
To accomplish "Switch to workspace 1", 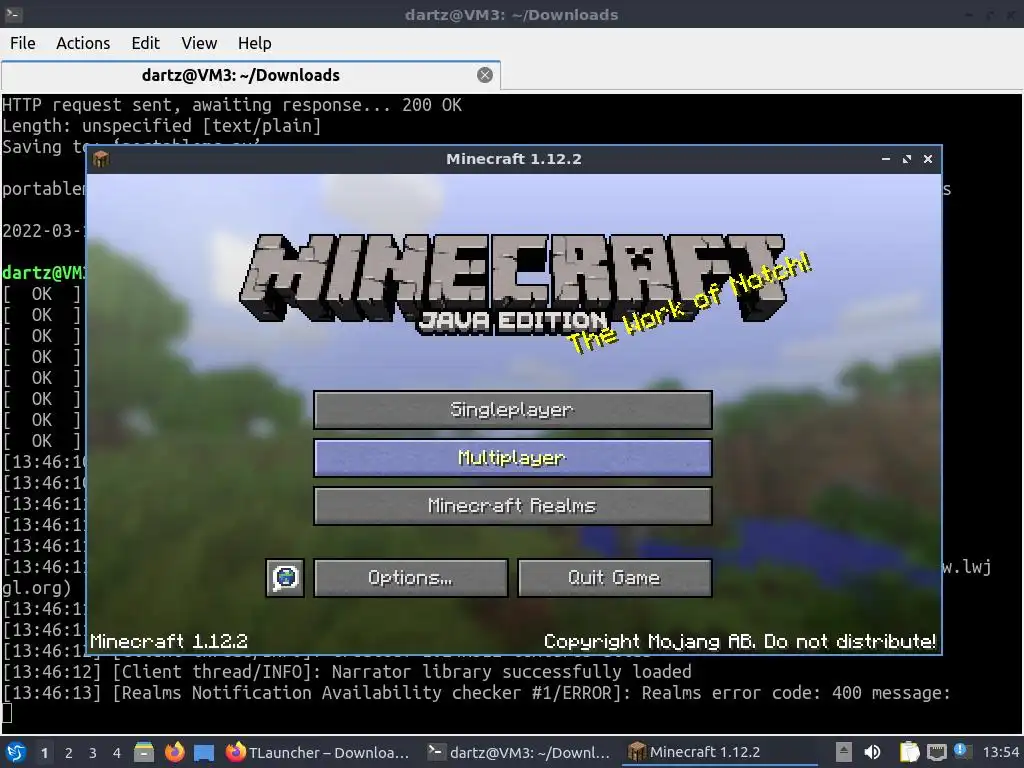I will point(44,753).
